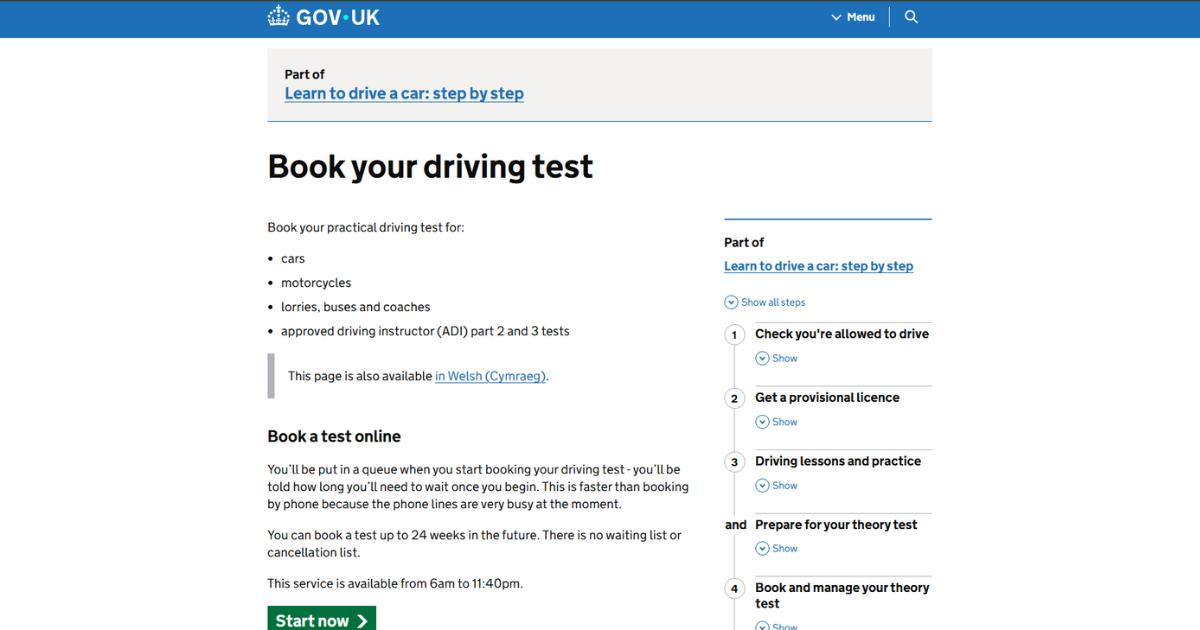Click the arrow icon on Start now
The width and height of the screenshot is (1200, 630).
(362, 619)
